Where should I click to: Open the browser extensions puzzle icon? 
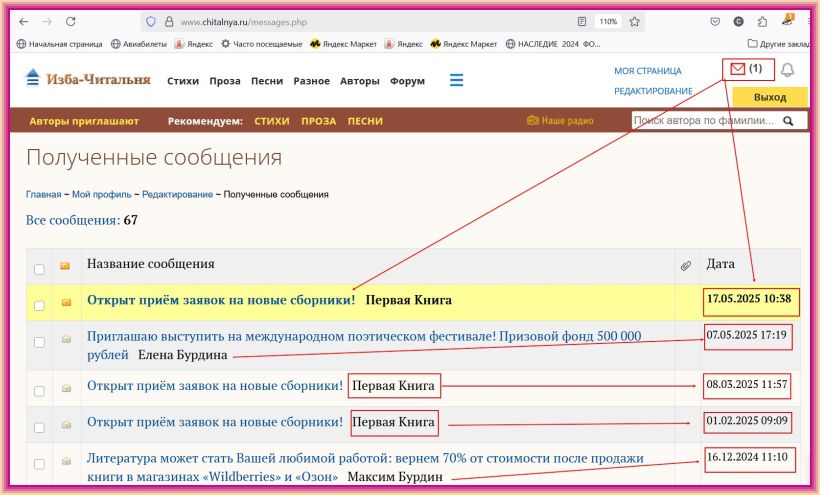tap(762, 21)
